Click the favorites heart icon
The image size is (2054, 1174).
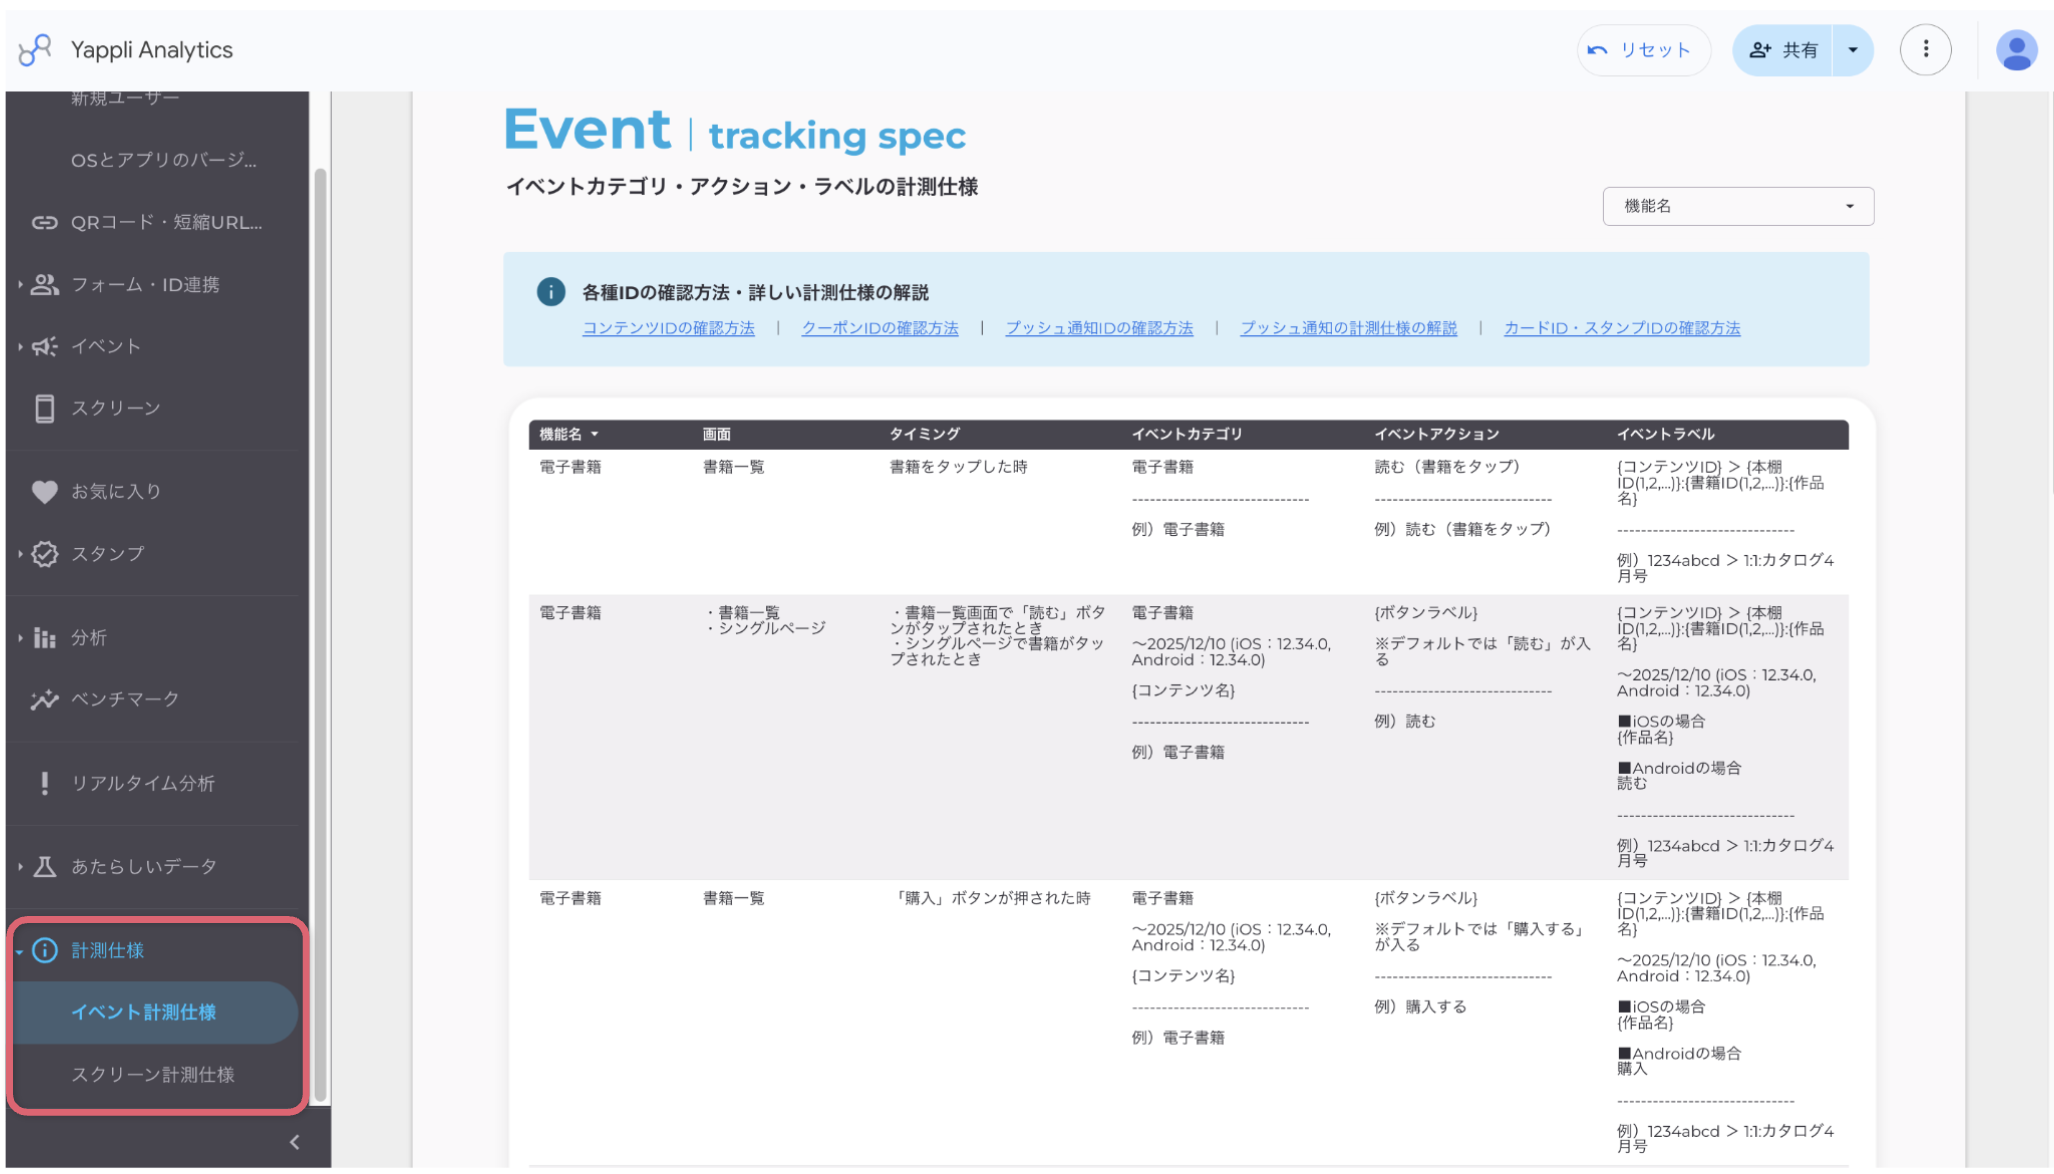tap(44, 491)
